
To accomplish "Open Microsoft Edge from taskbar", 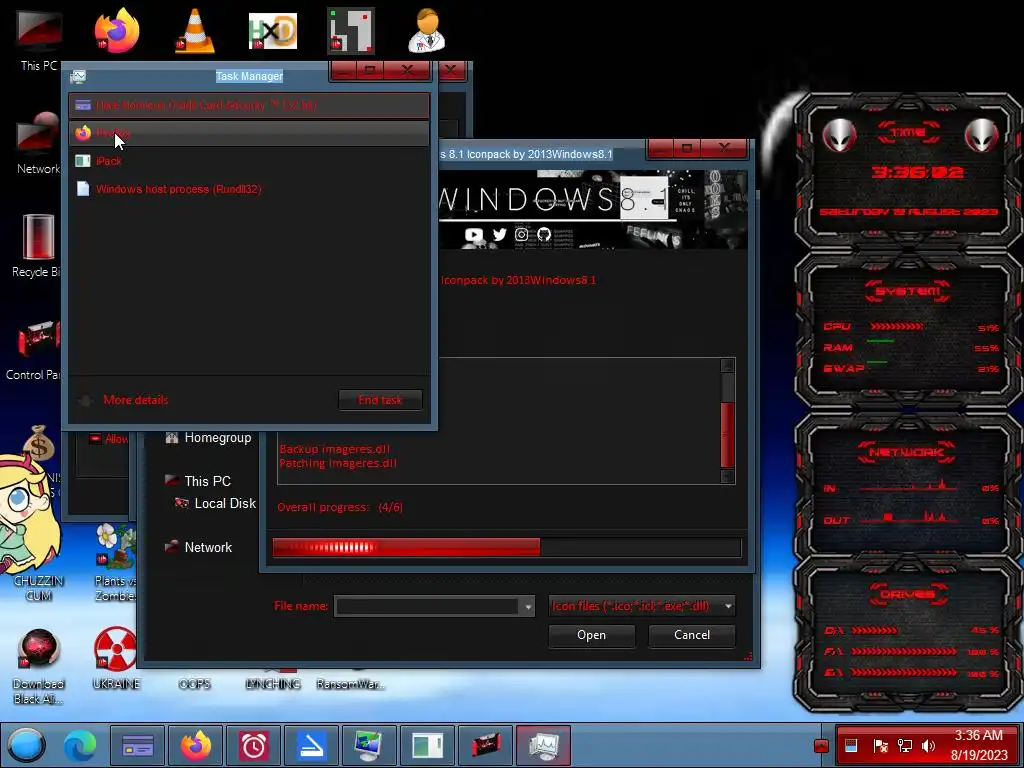I will point(80,745).
